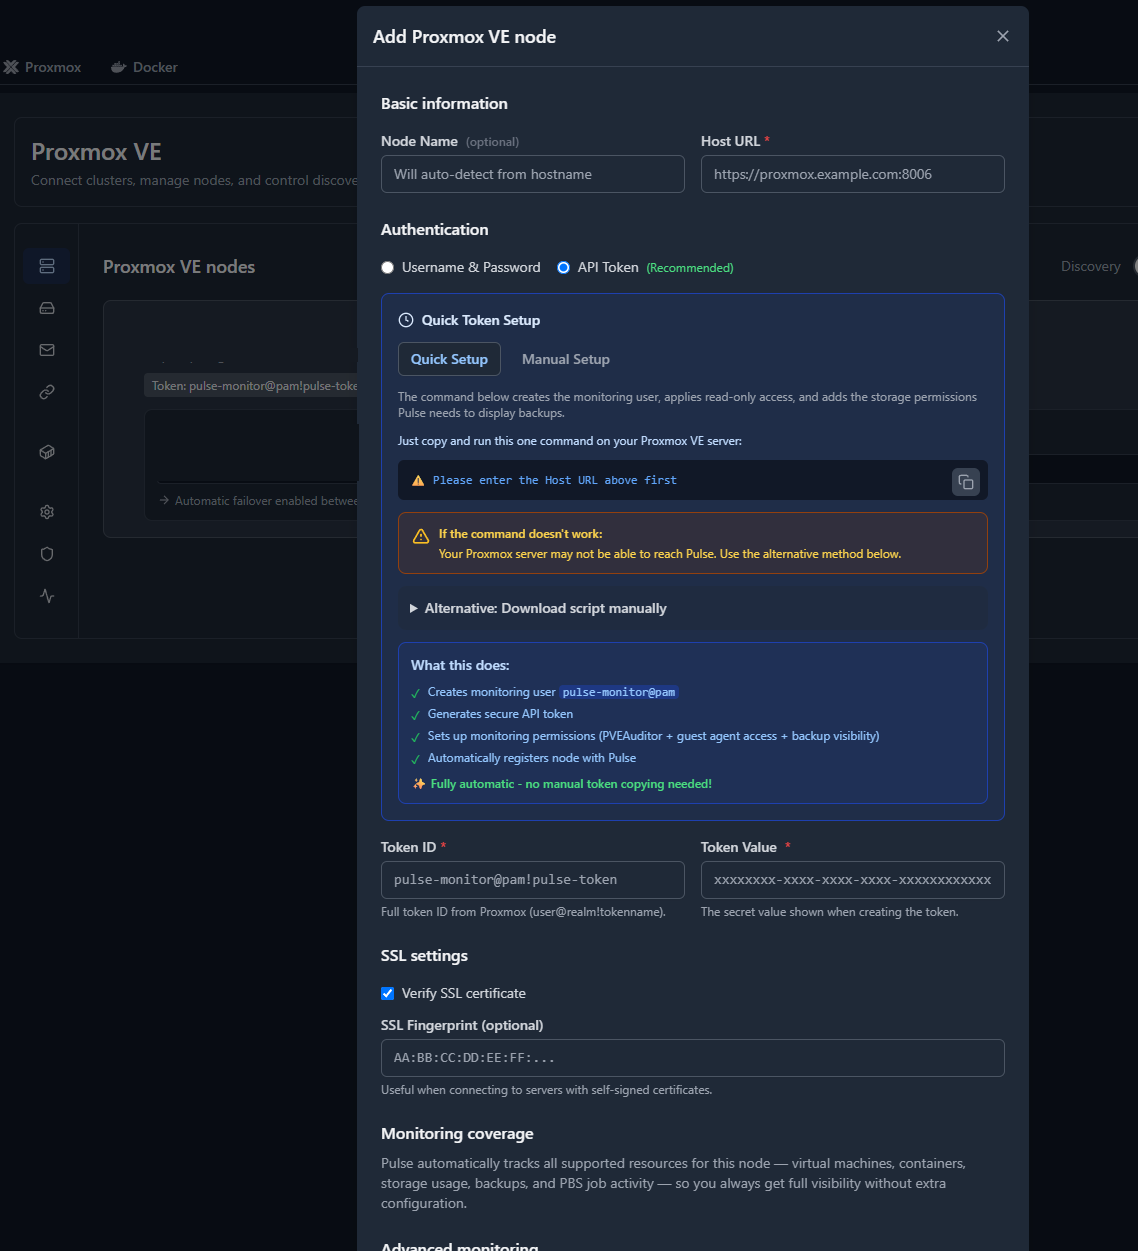The height and width of the screenshot is (1251, 1138).
Task: Click "Automatic failover enabled" text in background
Action: pos(266,501)
